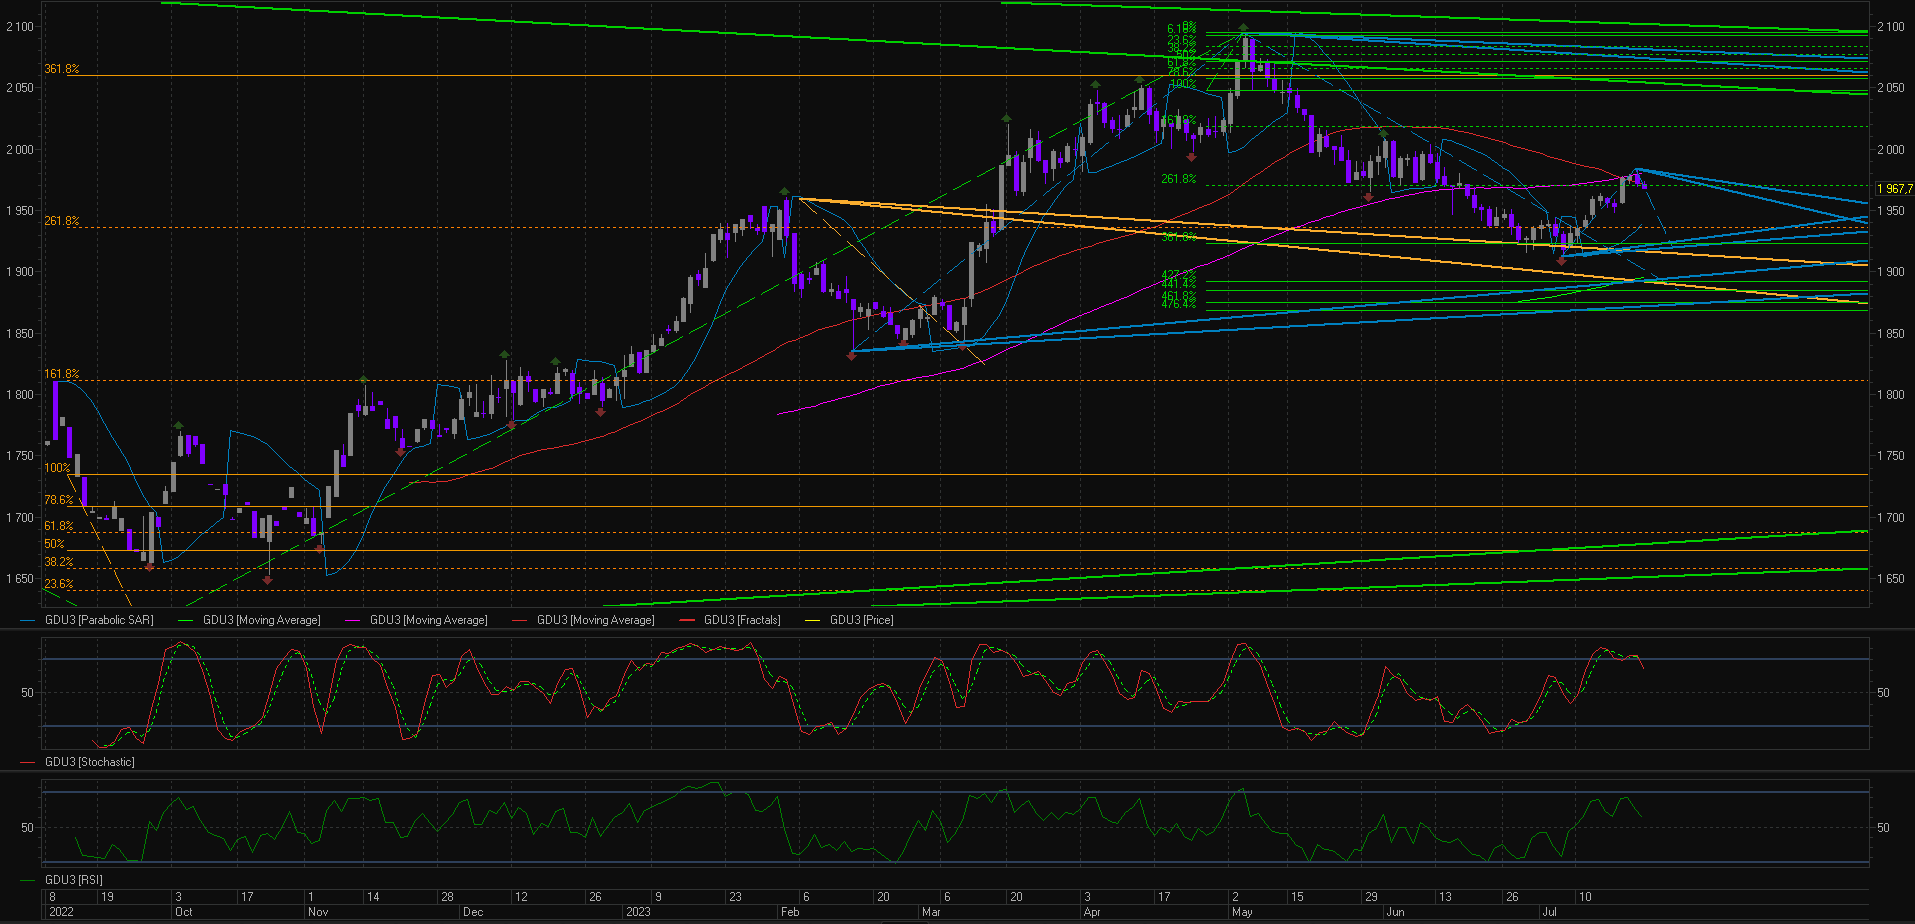Click the Oct label on the time axis
The width and height of the screenshot is (1915, 924).
pyautogui.click(x=184, y=912)
